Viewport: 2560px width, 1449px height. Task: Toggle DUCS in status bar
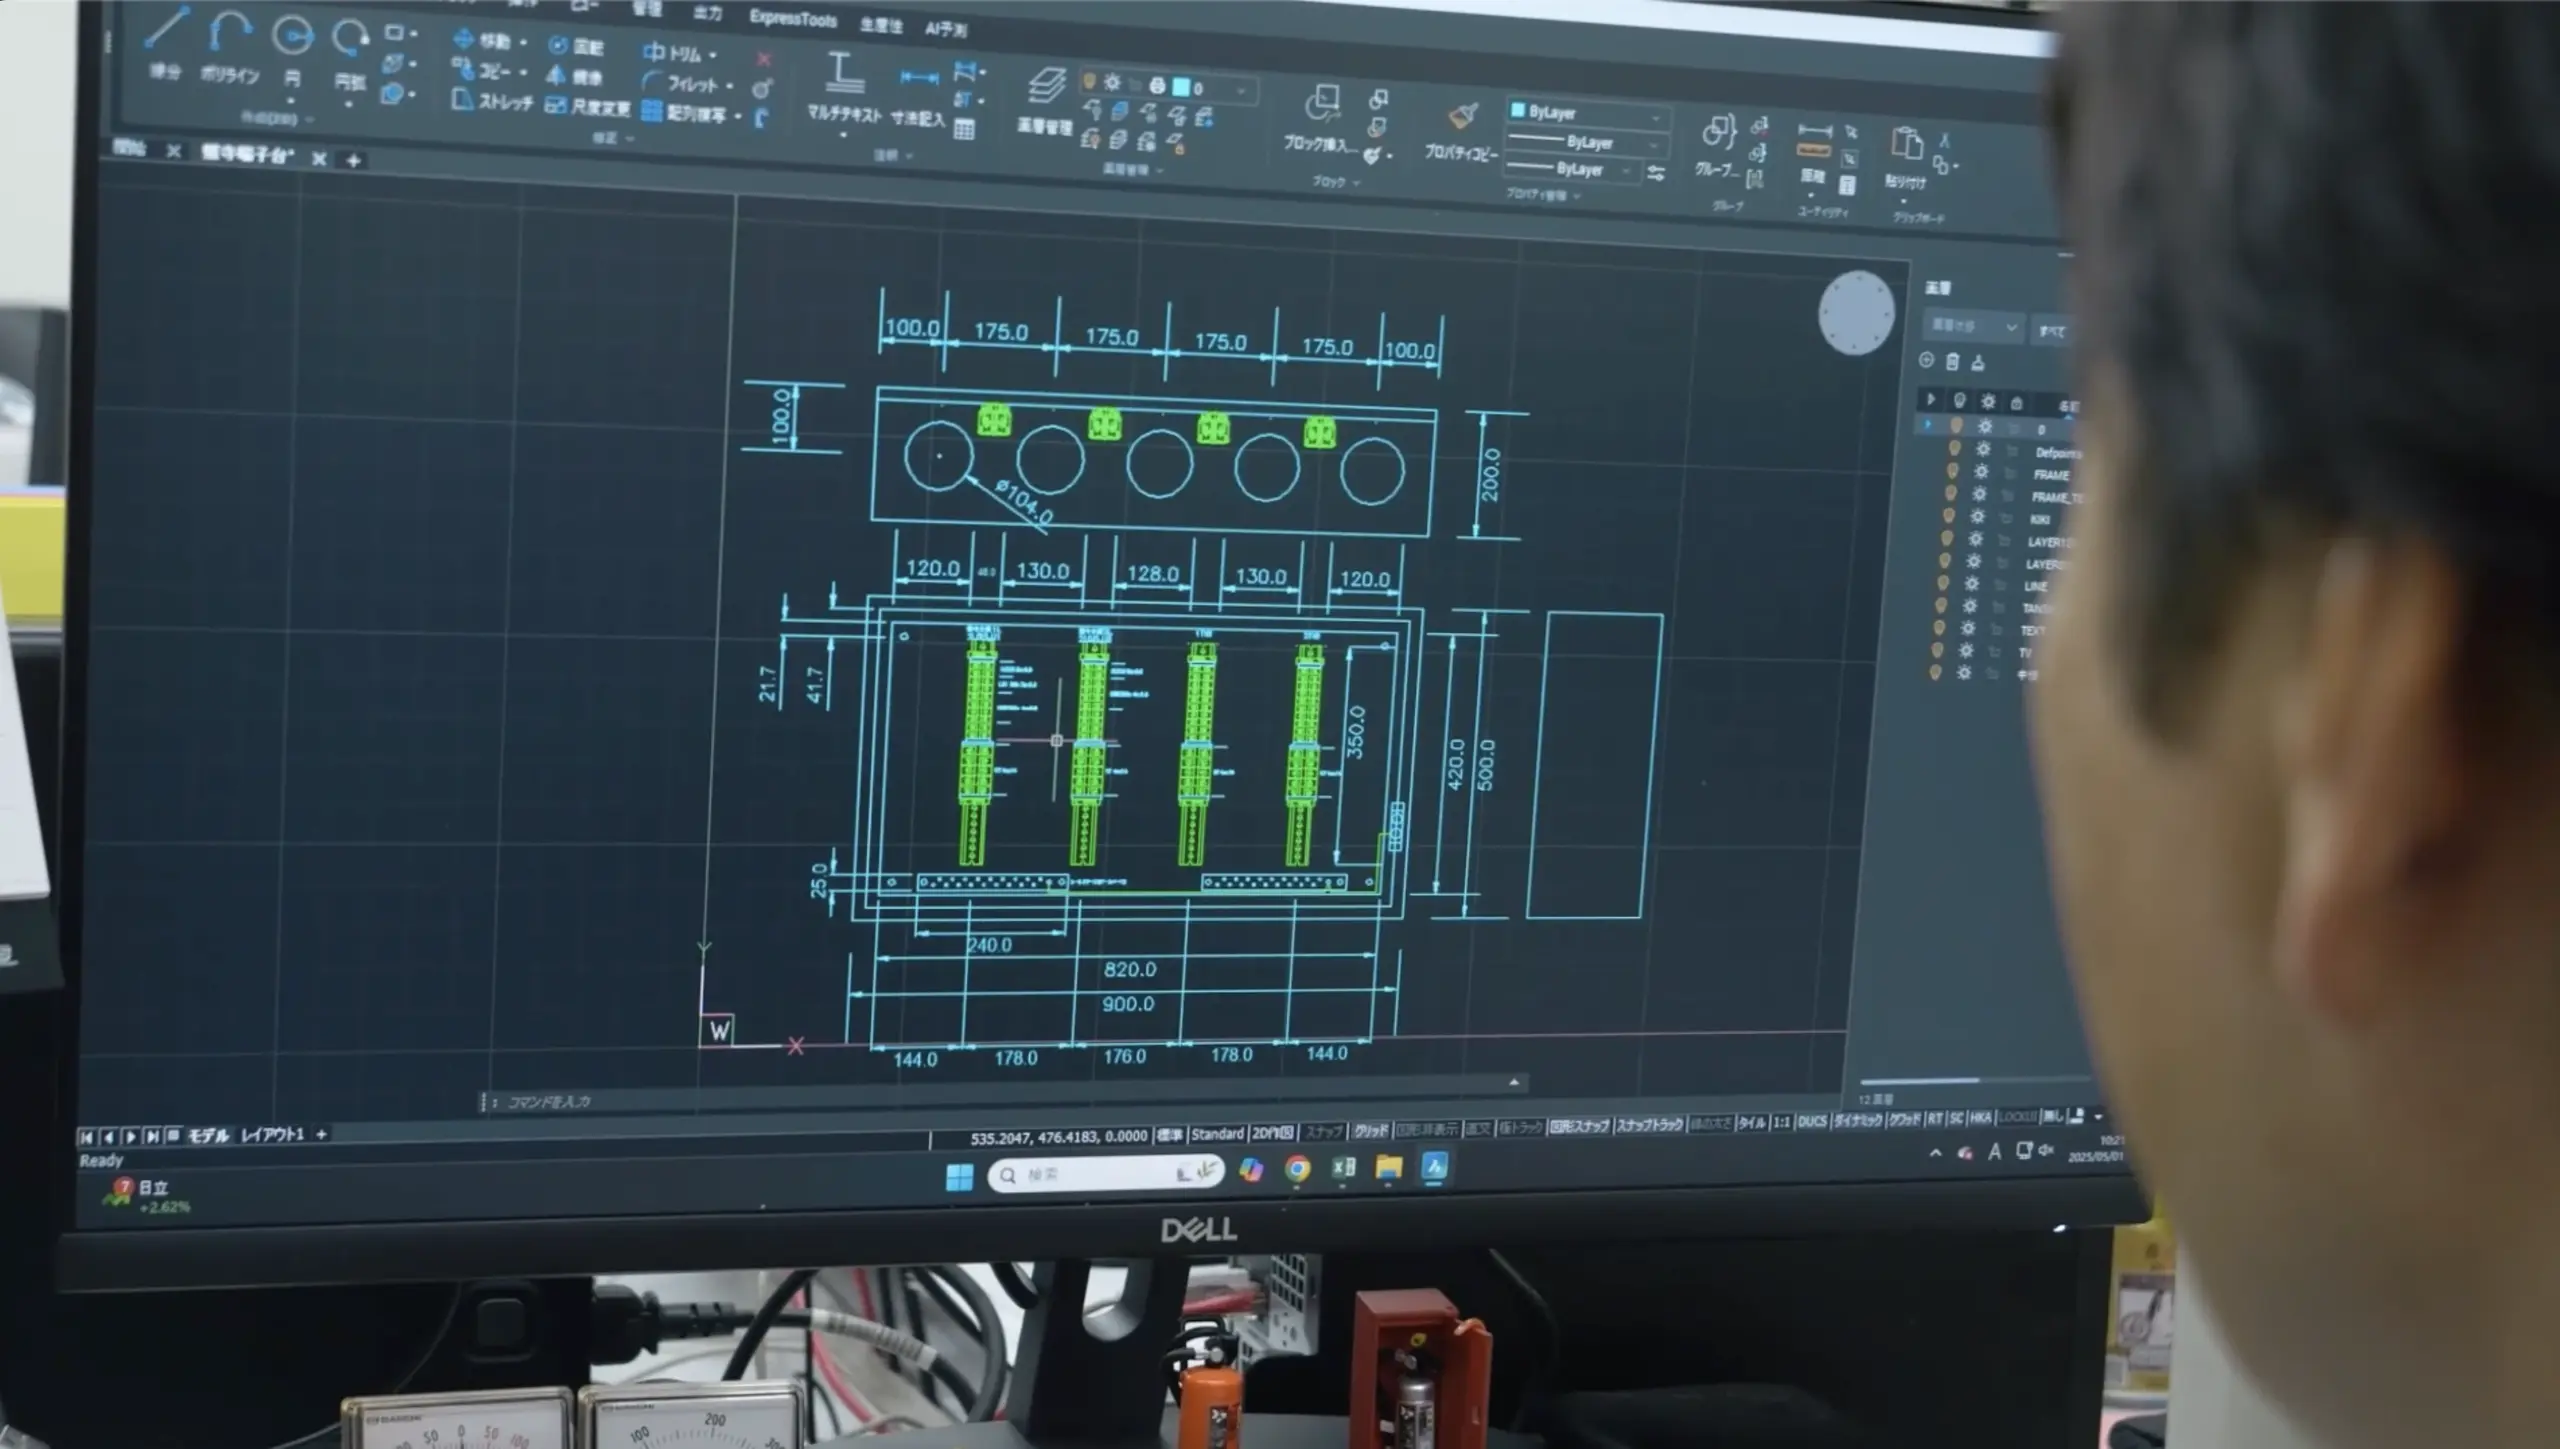pos(1812,1122)
